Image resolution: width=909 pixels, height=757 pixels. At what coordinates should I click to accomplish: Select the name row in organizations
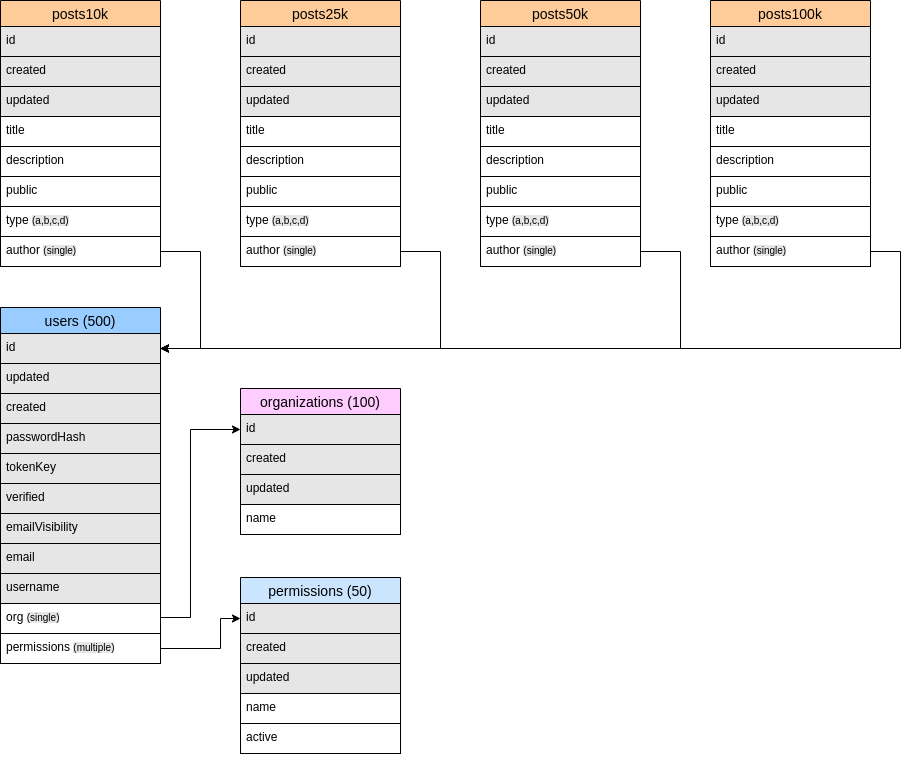(321, 519)
